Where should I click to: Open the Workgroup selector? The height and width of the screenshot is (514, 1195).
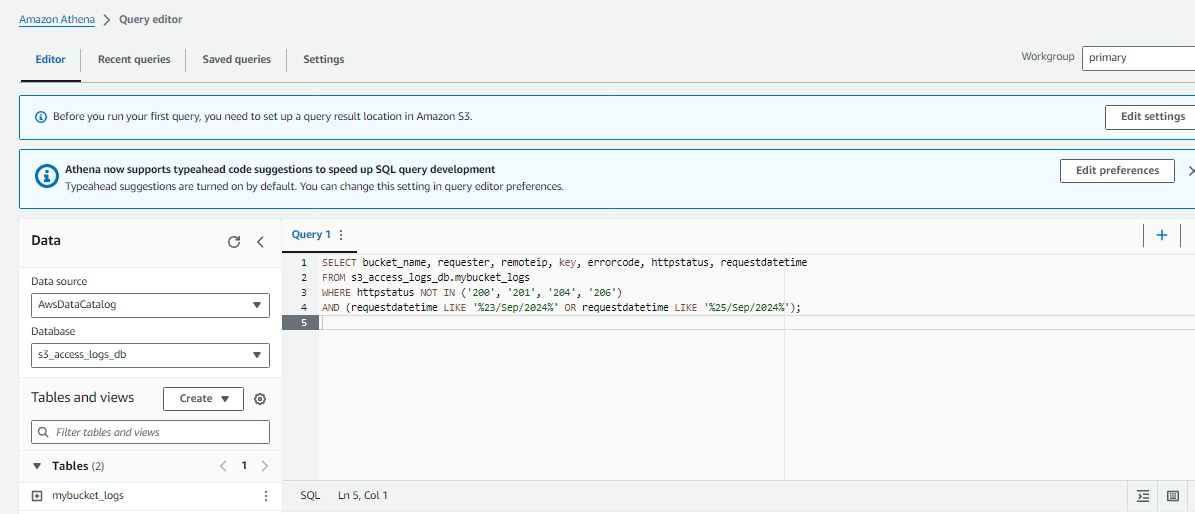click(x=1138, y=58)
